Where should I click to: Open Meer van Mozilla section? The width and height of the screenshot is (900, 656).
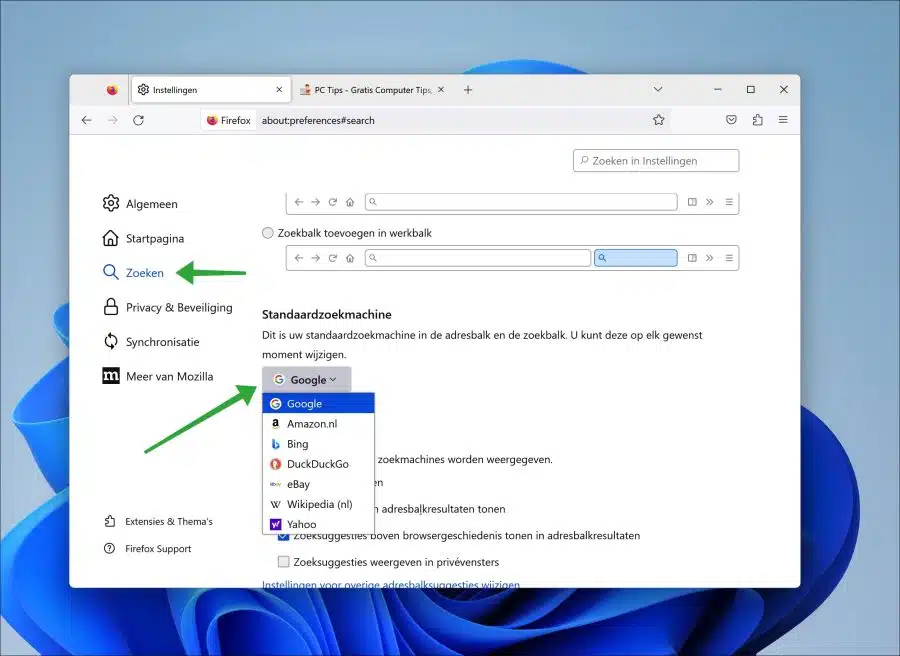[x=158, y=376]
